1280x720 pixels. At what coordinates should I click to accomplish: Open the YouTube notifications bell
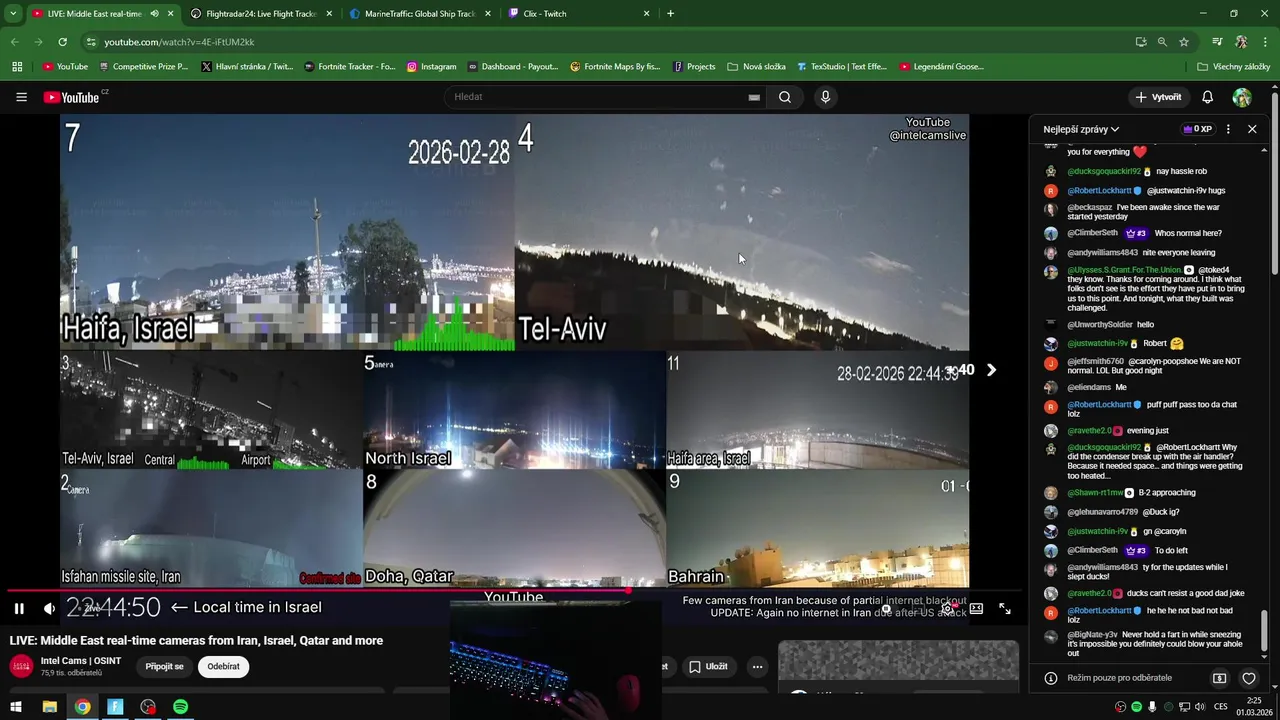click(x=1207, y=97)
